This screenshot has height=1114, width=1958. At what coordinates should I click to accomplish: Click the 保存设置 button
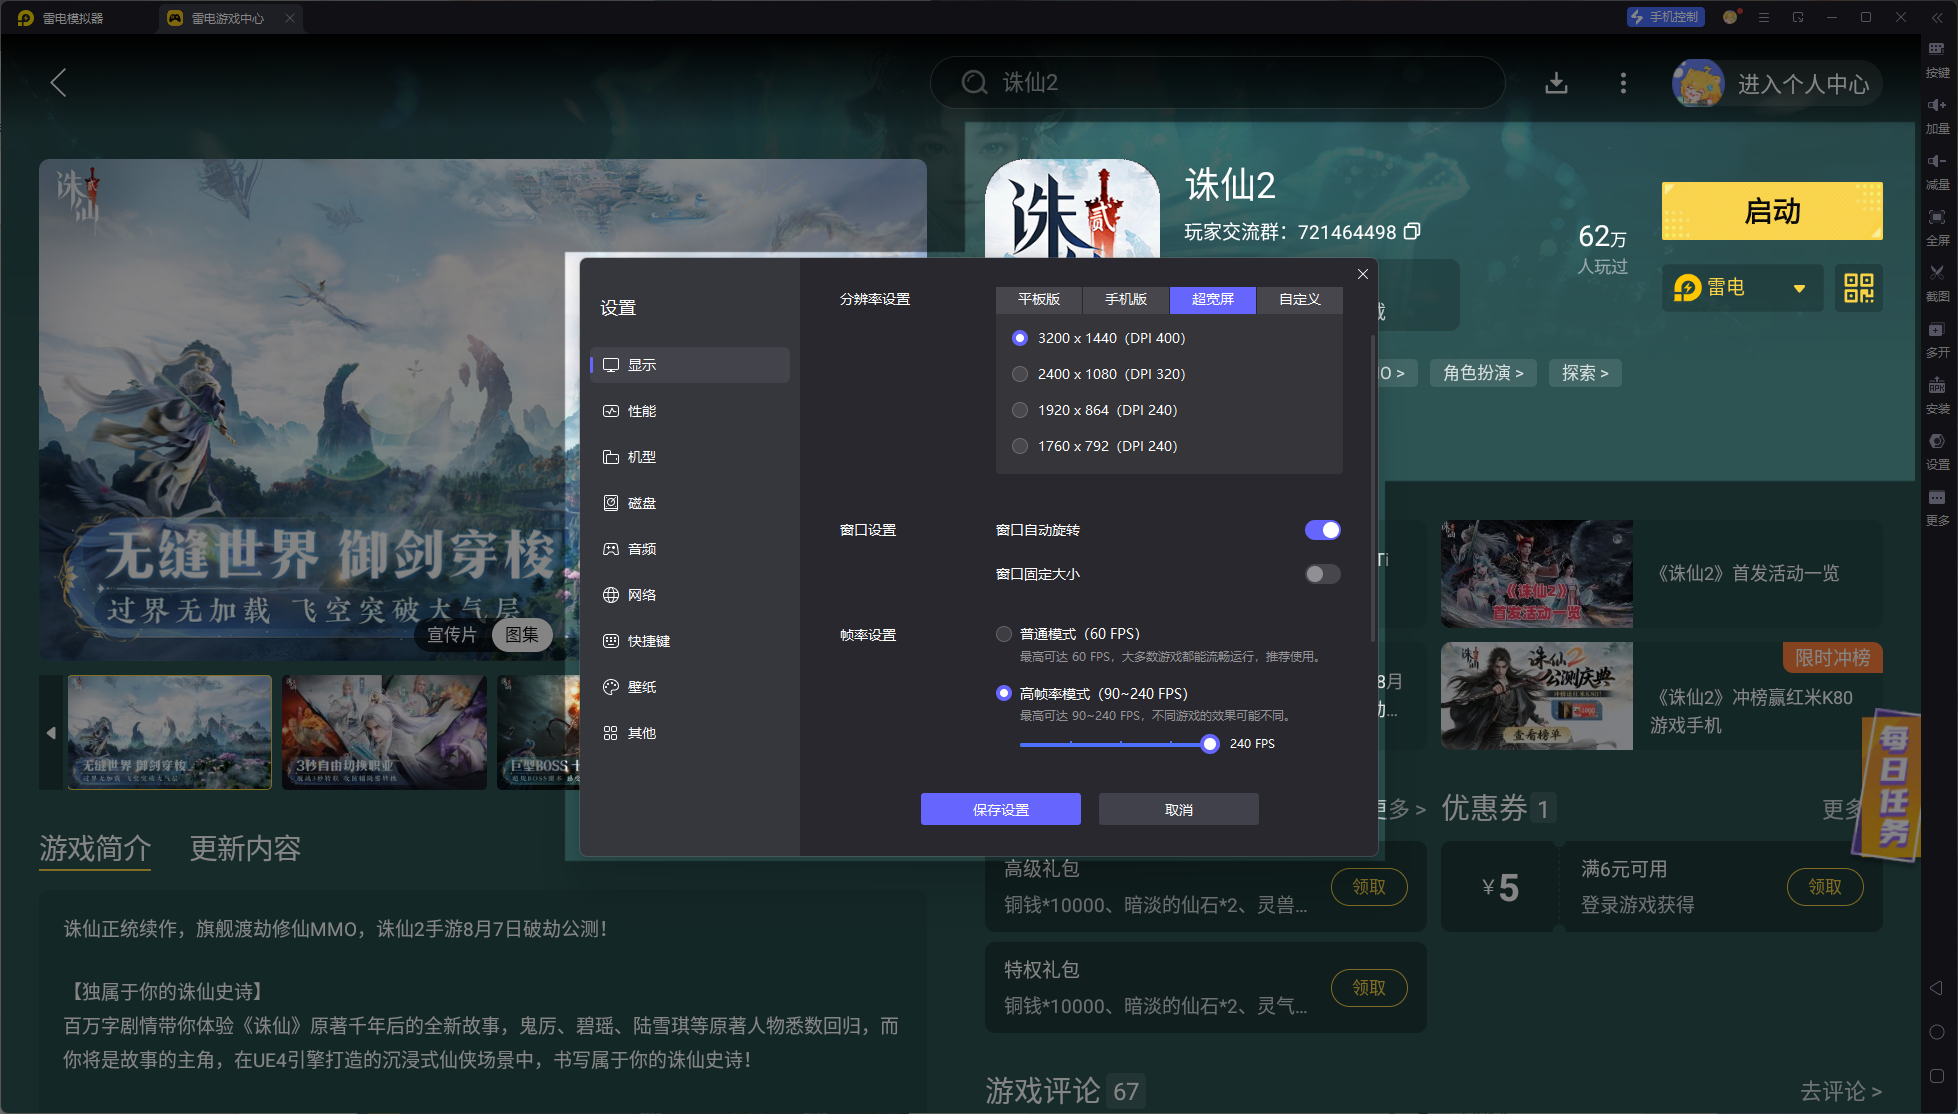1000,809
